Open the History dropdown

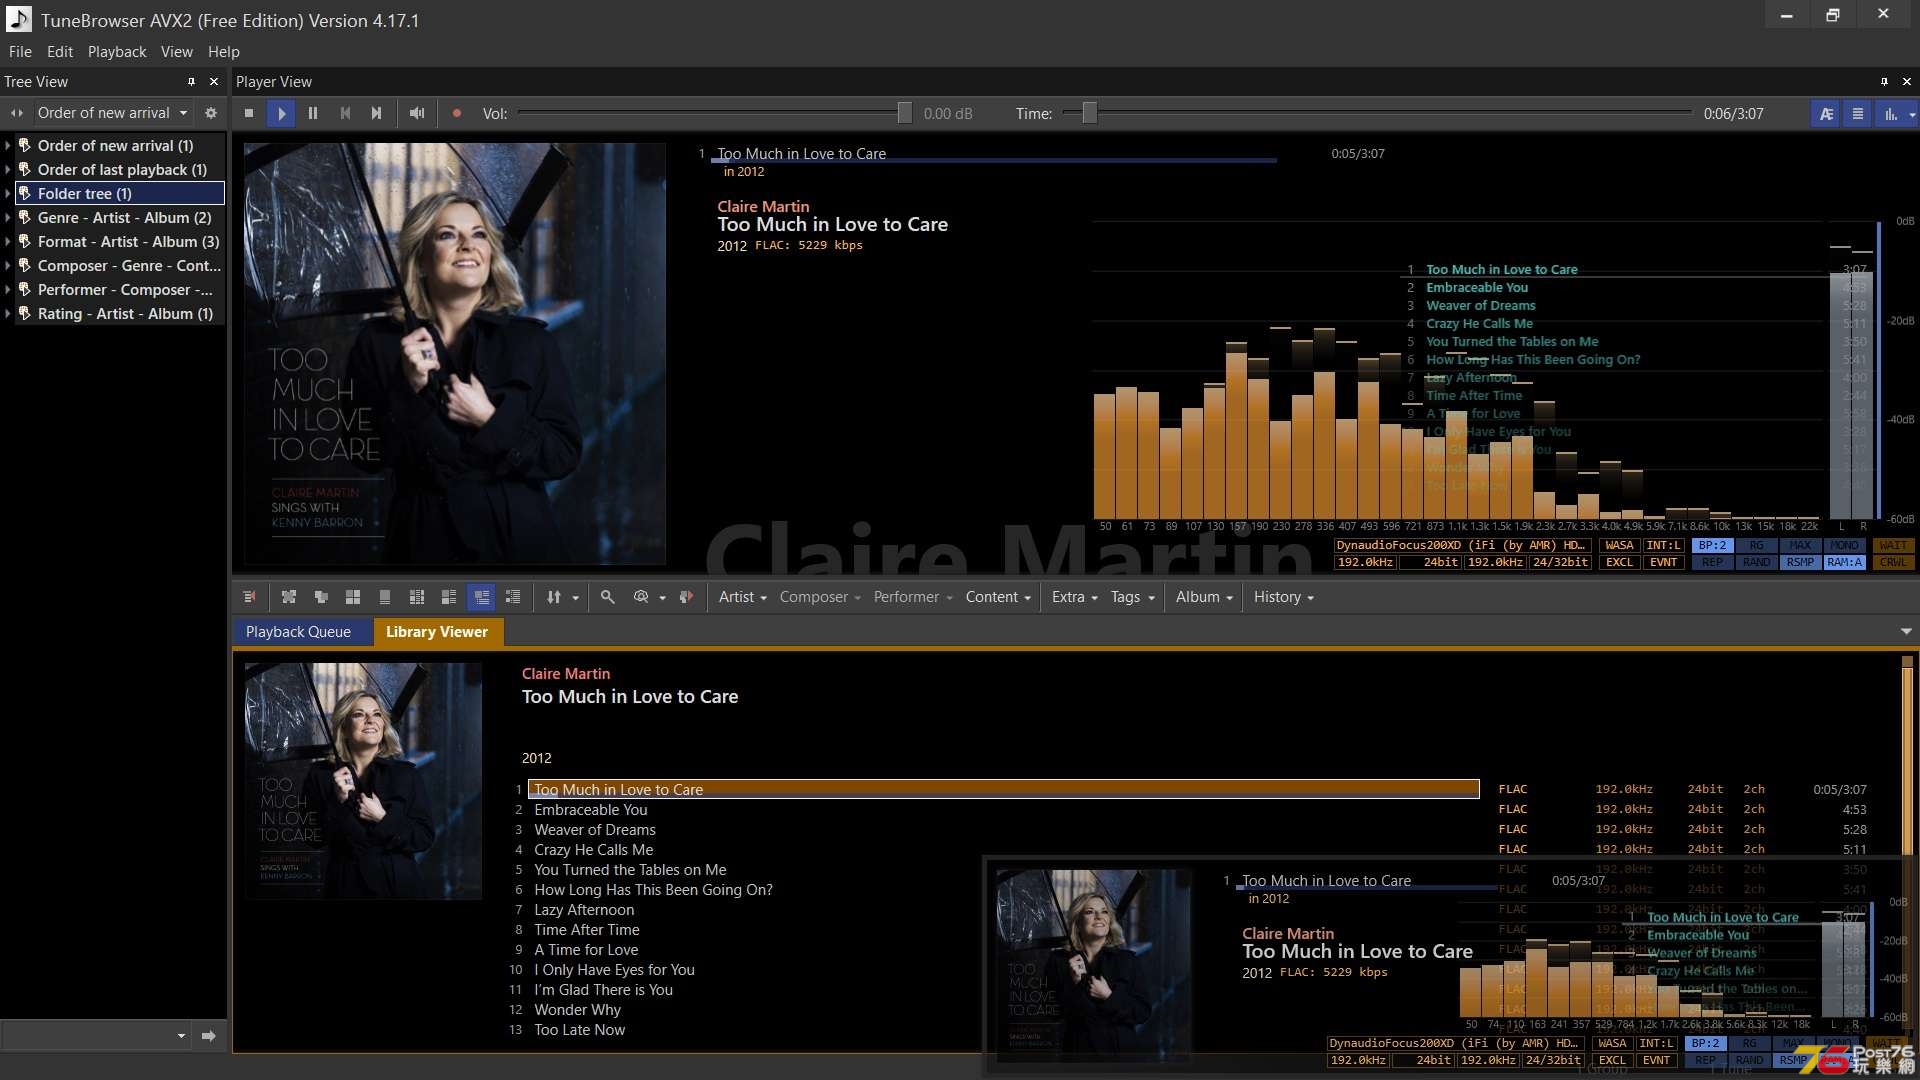click(x=1283, y=597)
